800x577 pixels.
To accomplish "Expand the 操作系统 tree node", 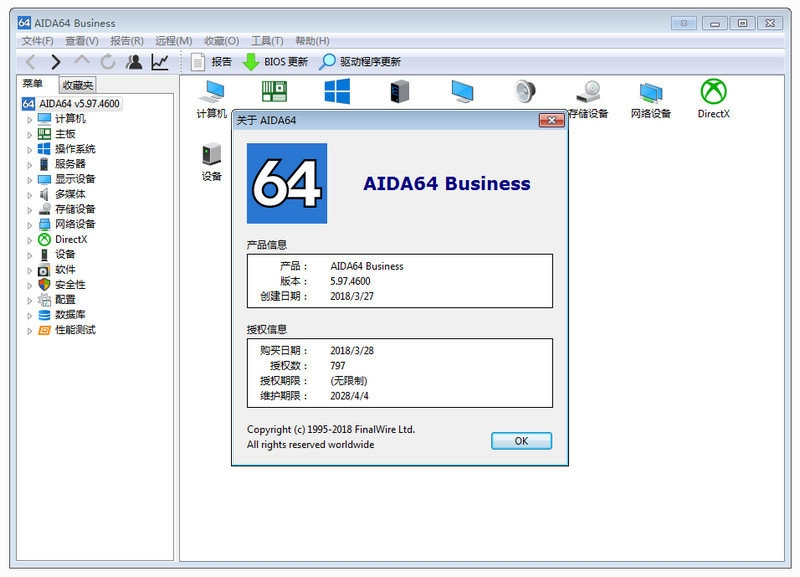I will coord(29,149).
